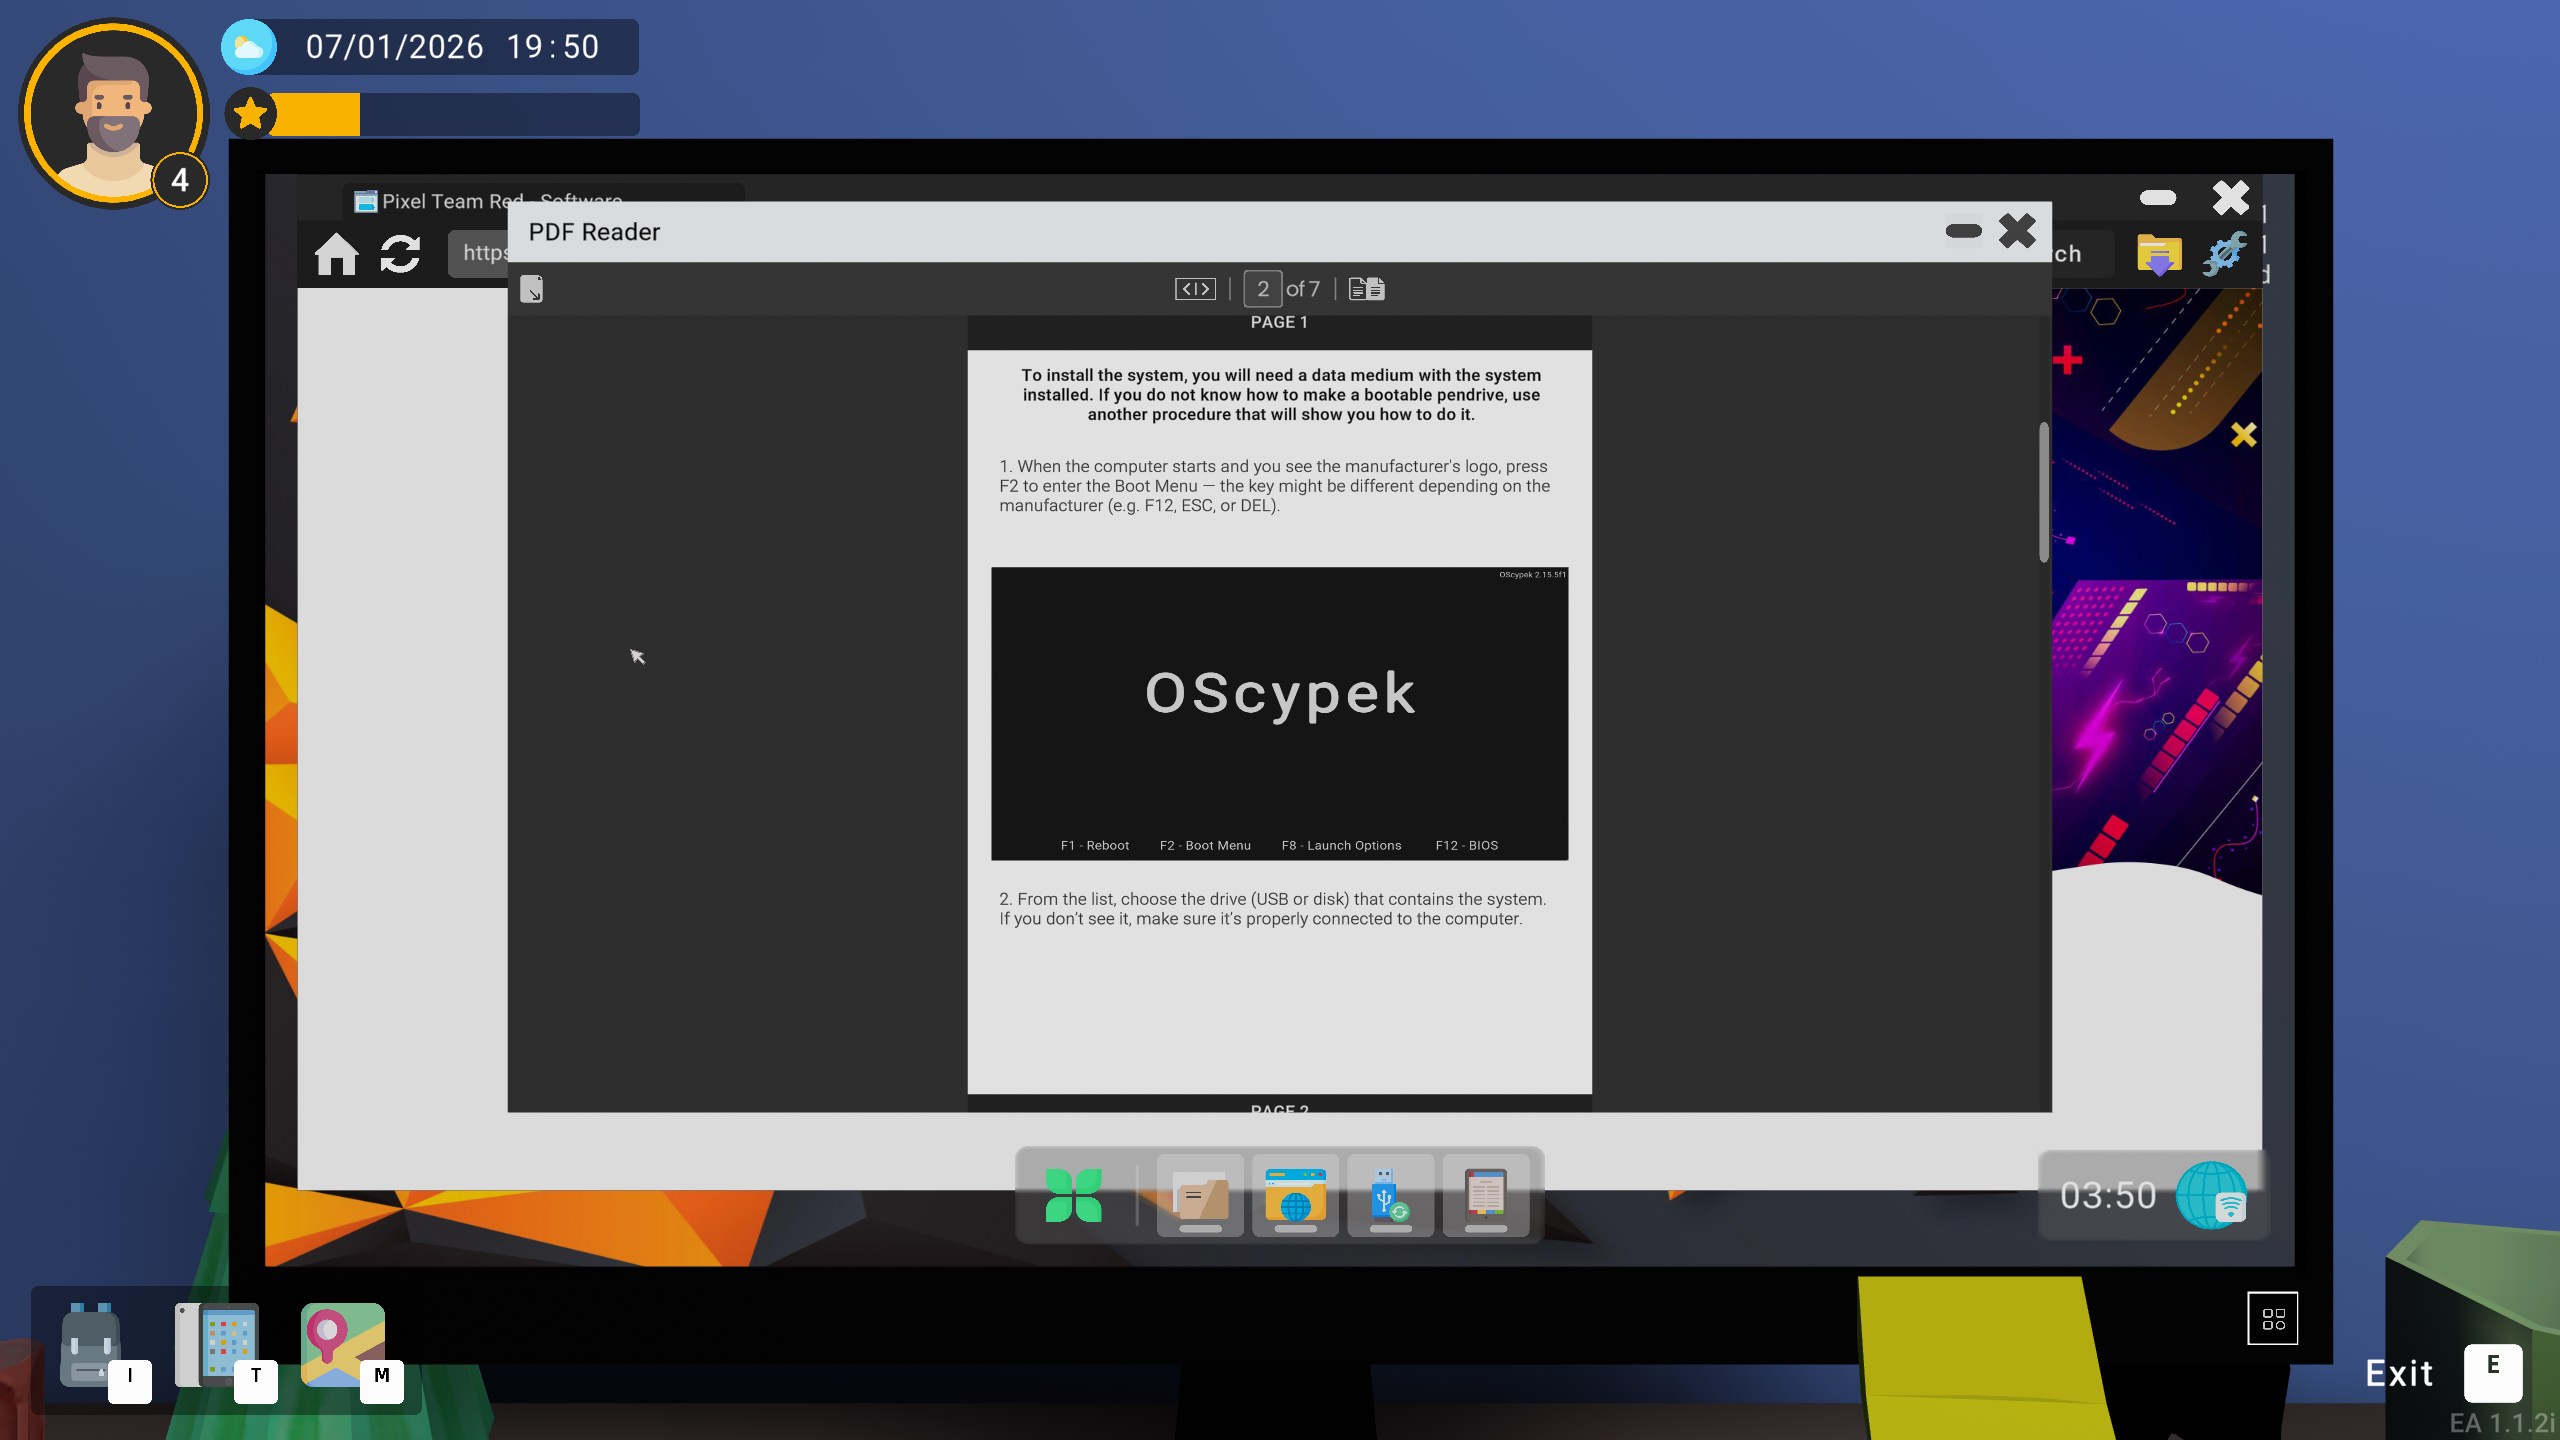This screenshot has width=2560, height=1440.
Task: Open the green clover start menu
Action: click(x=1073, y=1195)
